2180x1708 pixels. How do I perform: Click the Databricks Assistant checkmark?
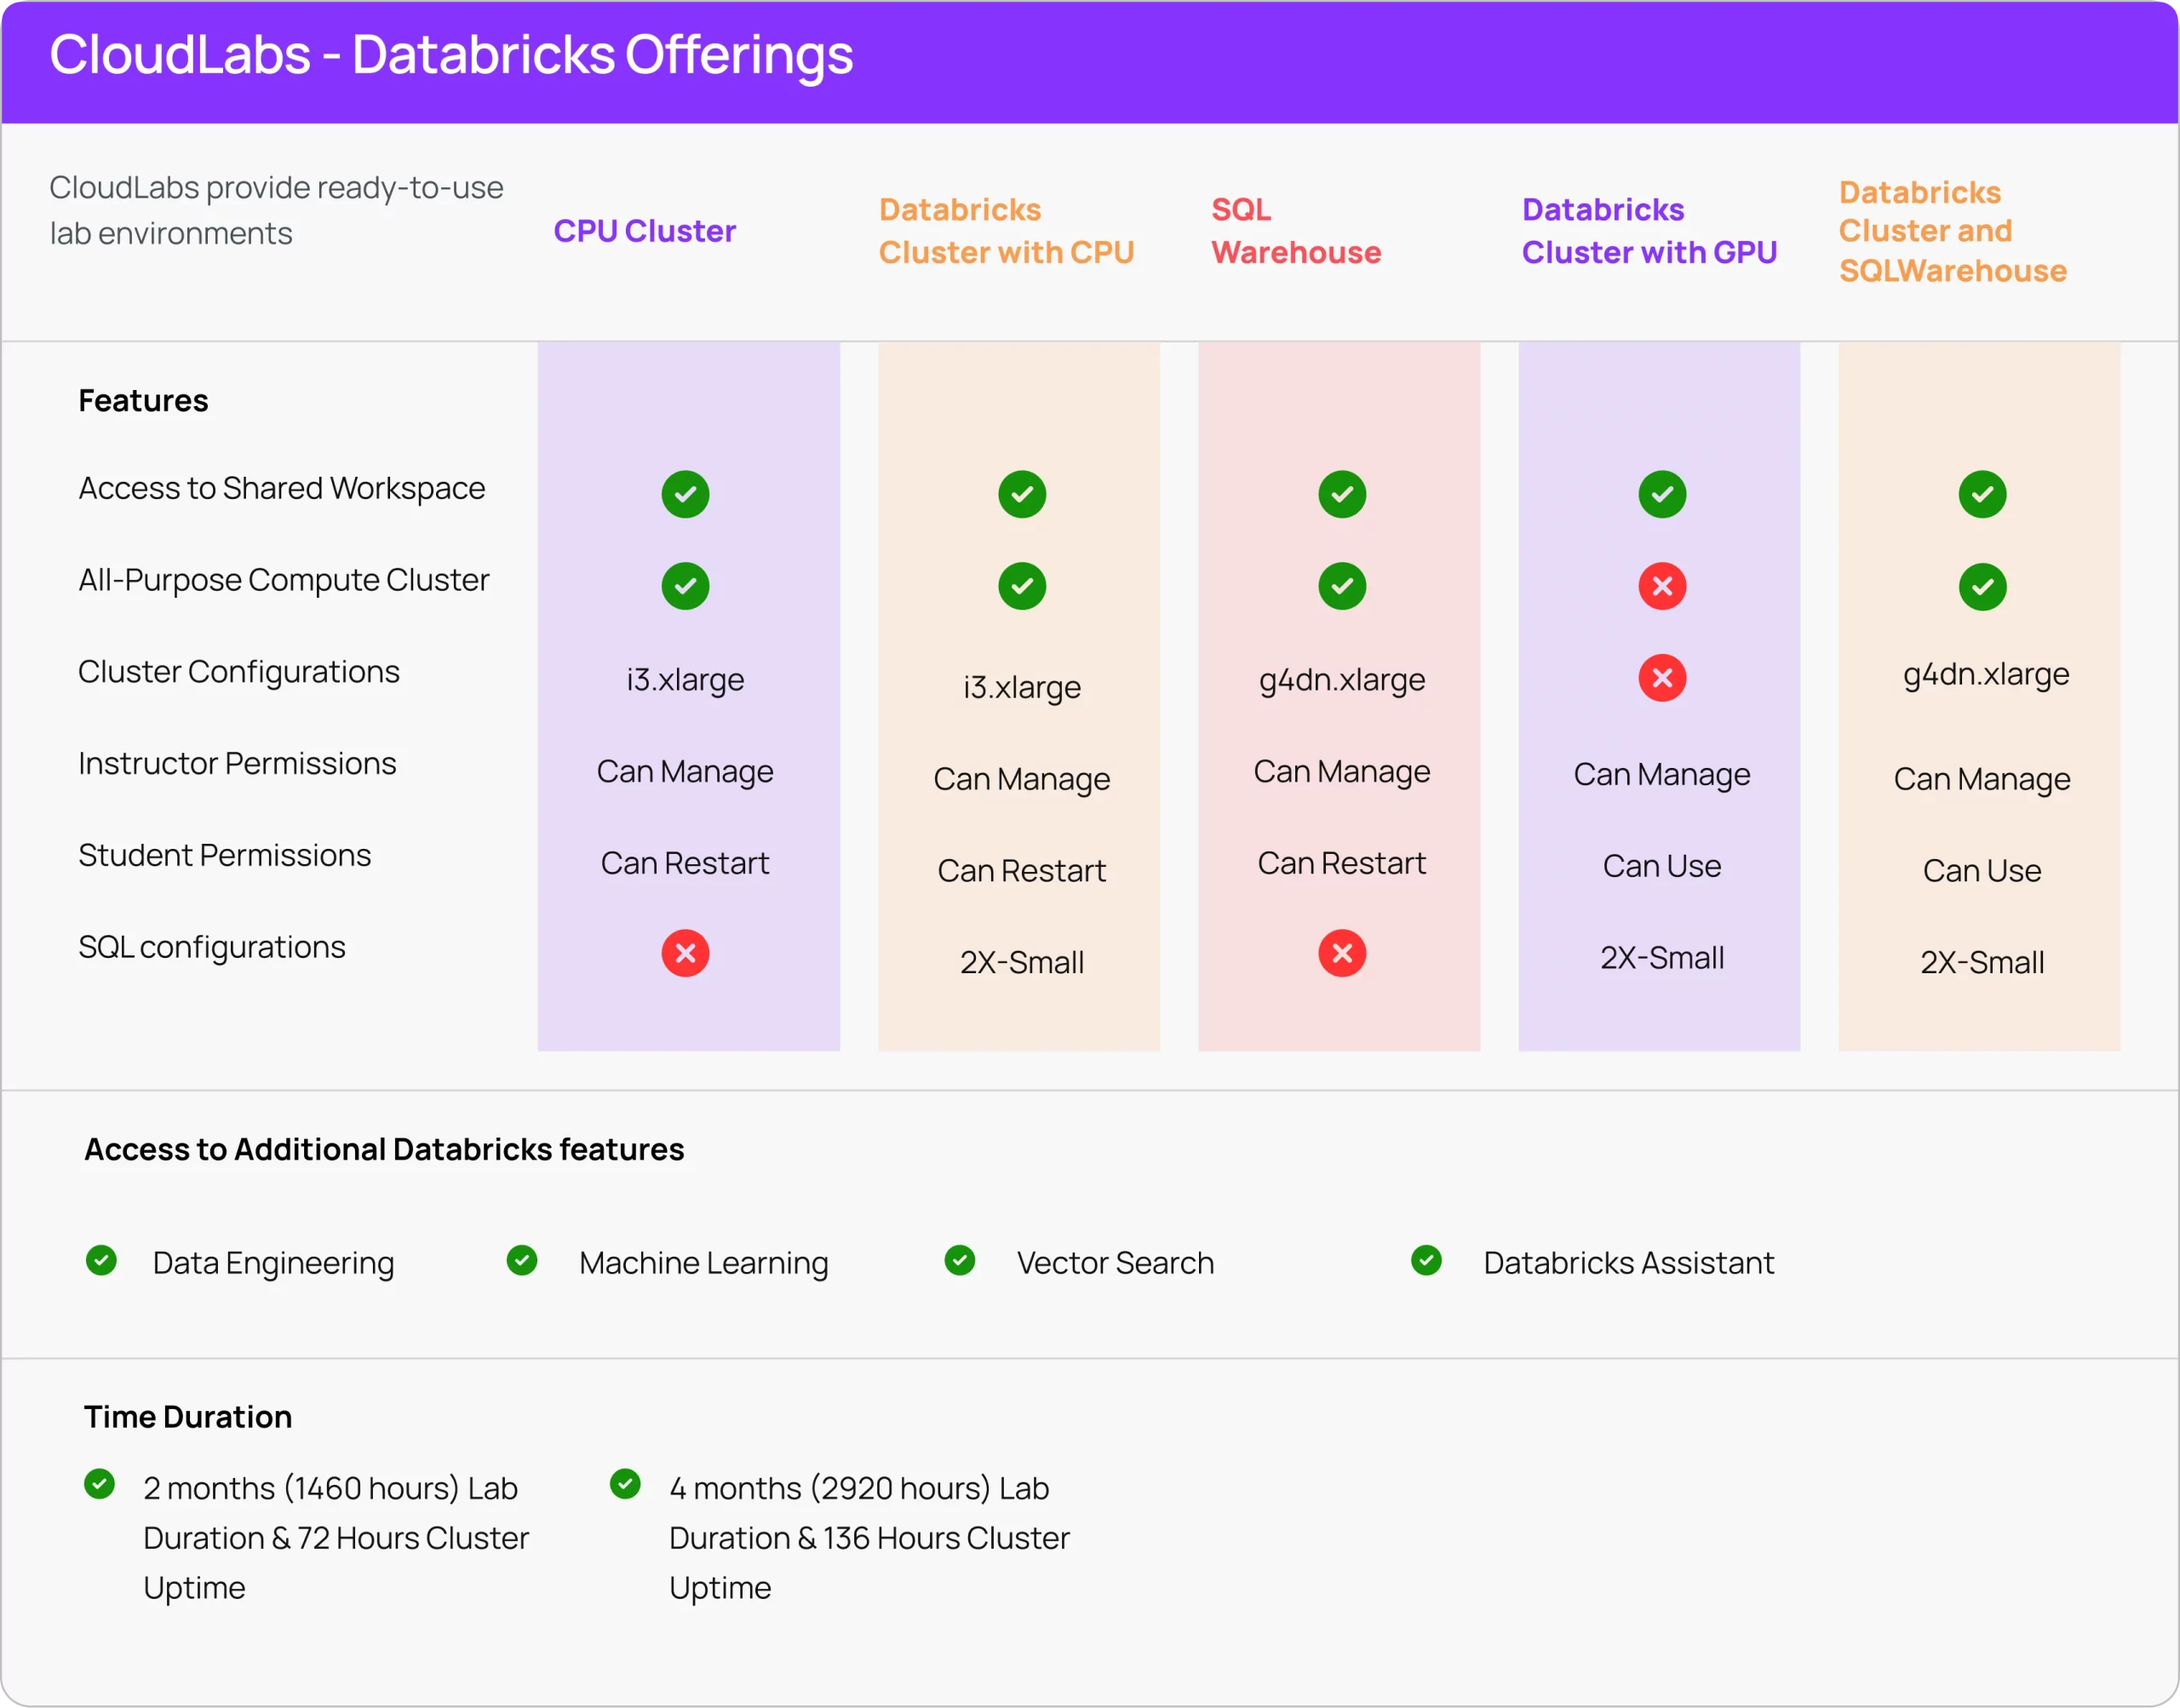pos(1426,1260)
